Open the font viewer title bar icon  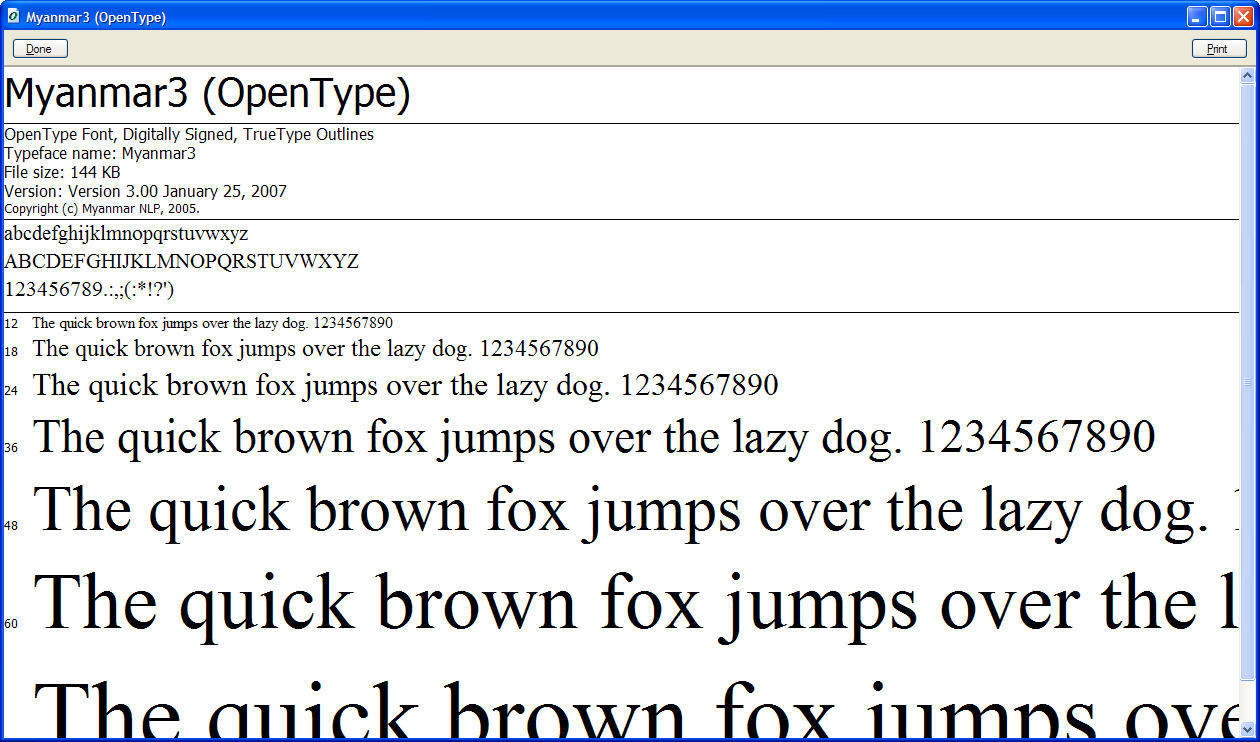[13, 16]
